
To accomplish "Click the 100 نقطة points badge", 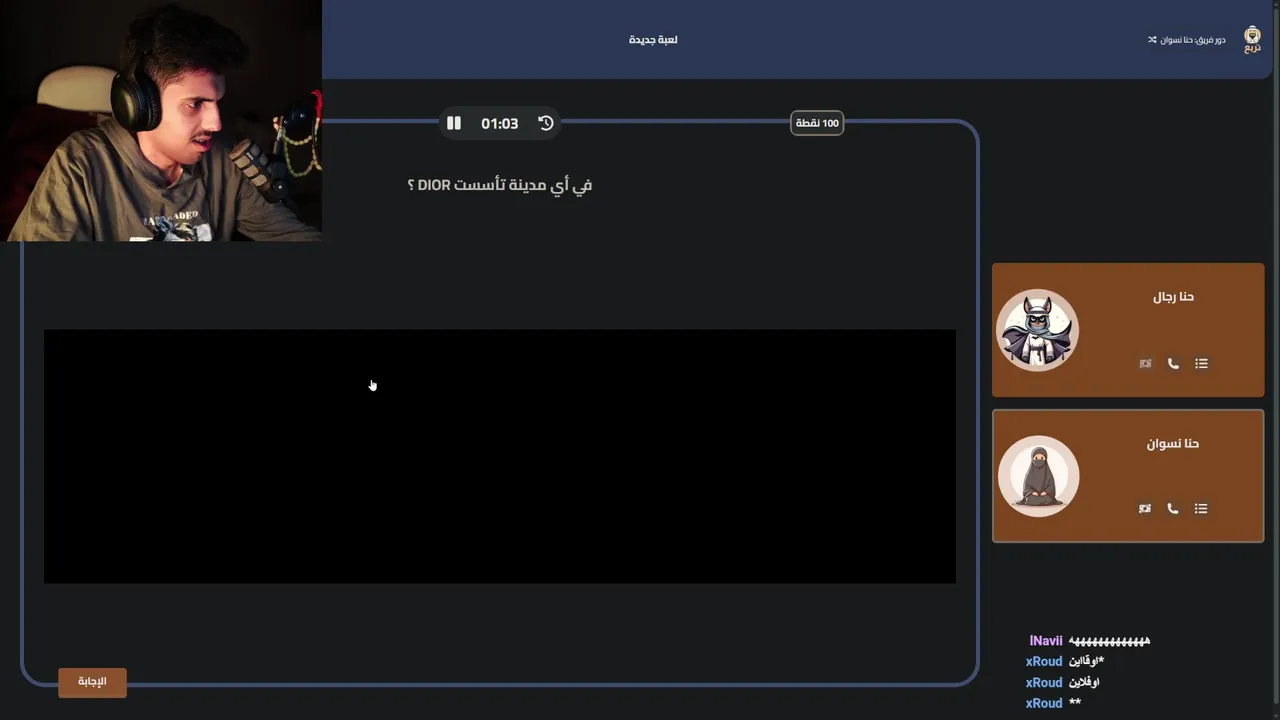I will pyautogui.click(x=817, y=123).
